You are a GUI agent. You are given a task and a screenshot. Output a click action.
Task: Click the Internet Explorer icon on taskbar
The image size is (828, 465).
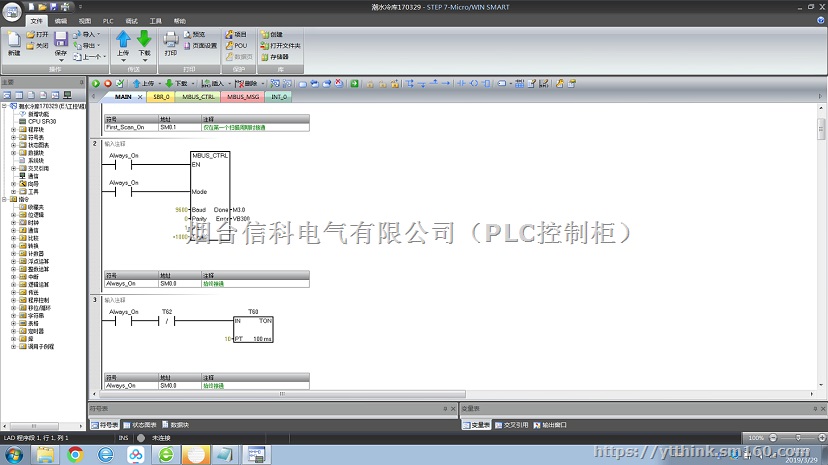point(106,454)
